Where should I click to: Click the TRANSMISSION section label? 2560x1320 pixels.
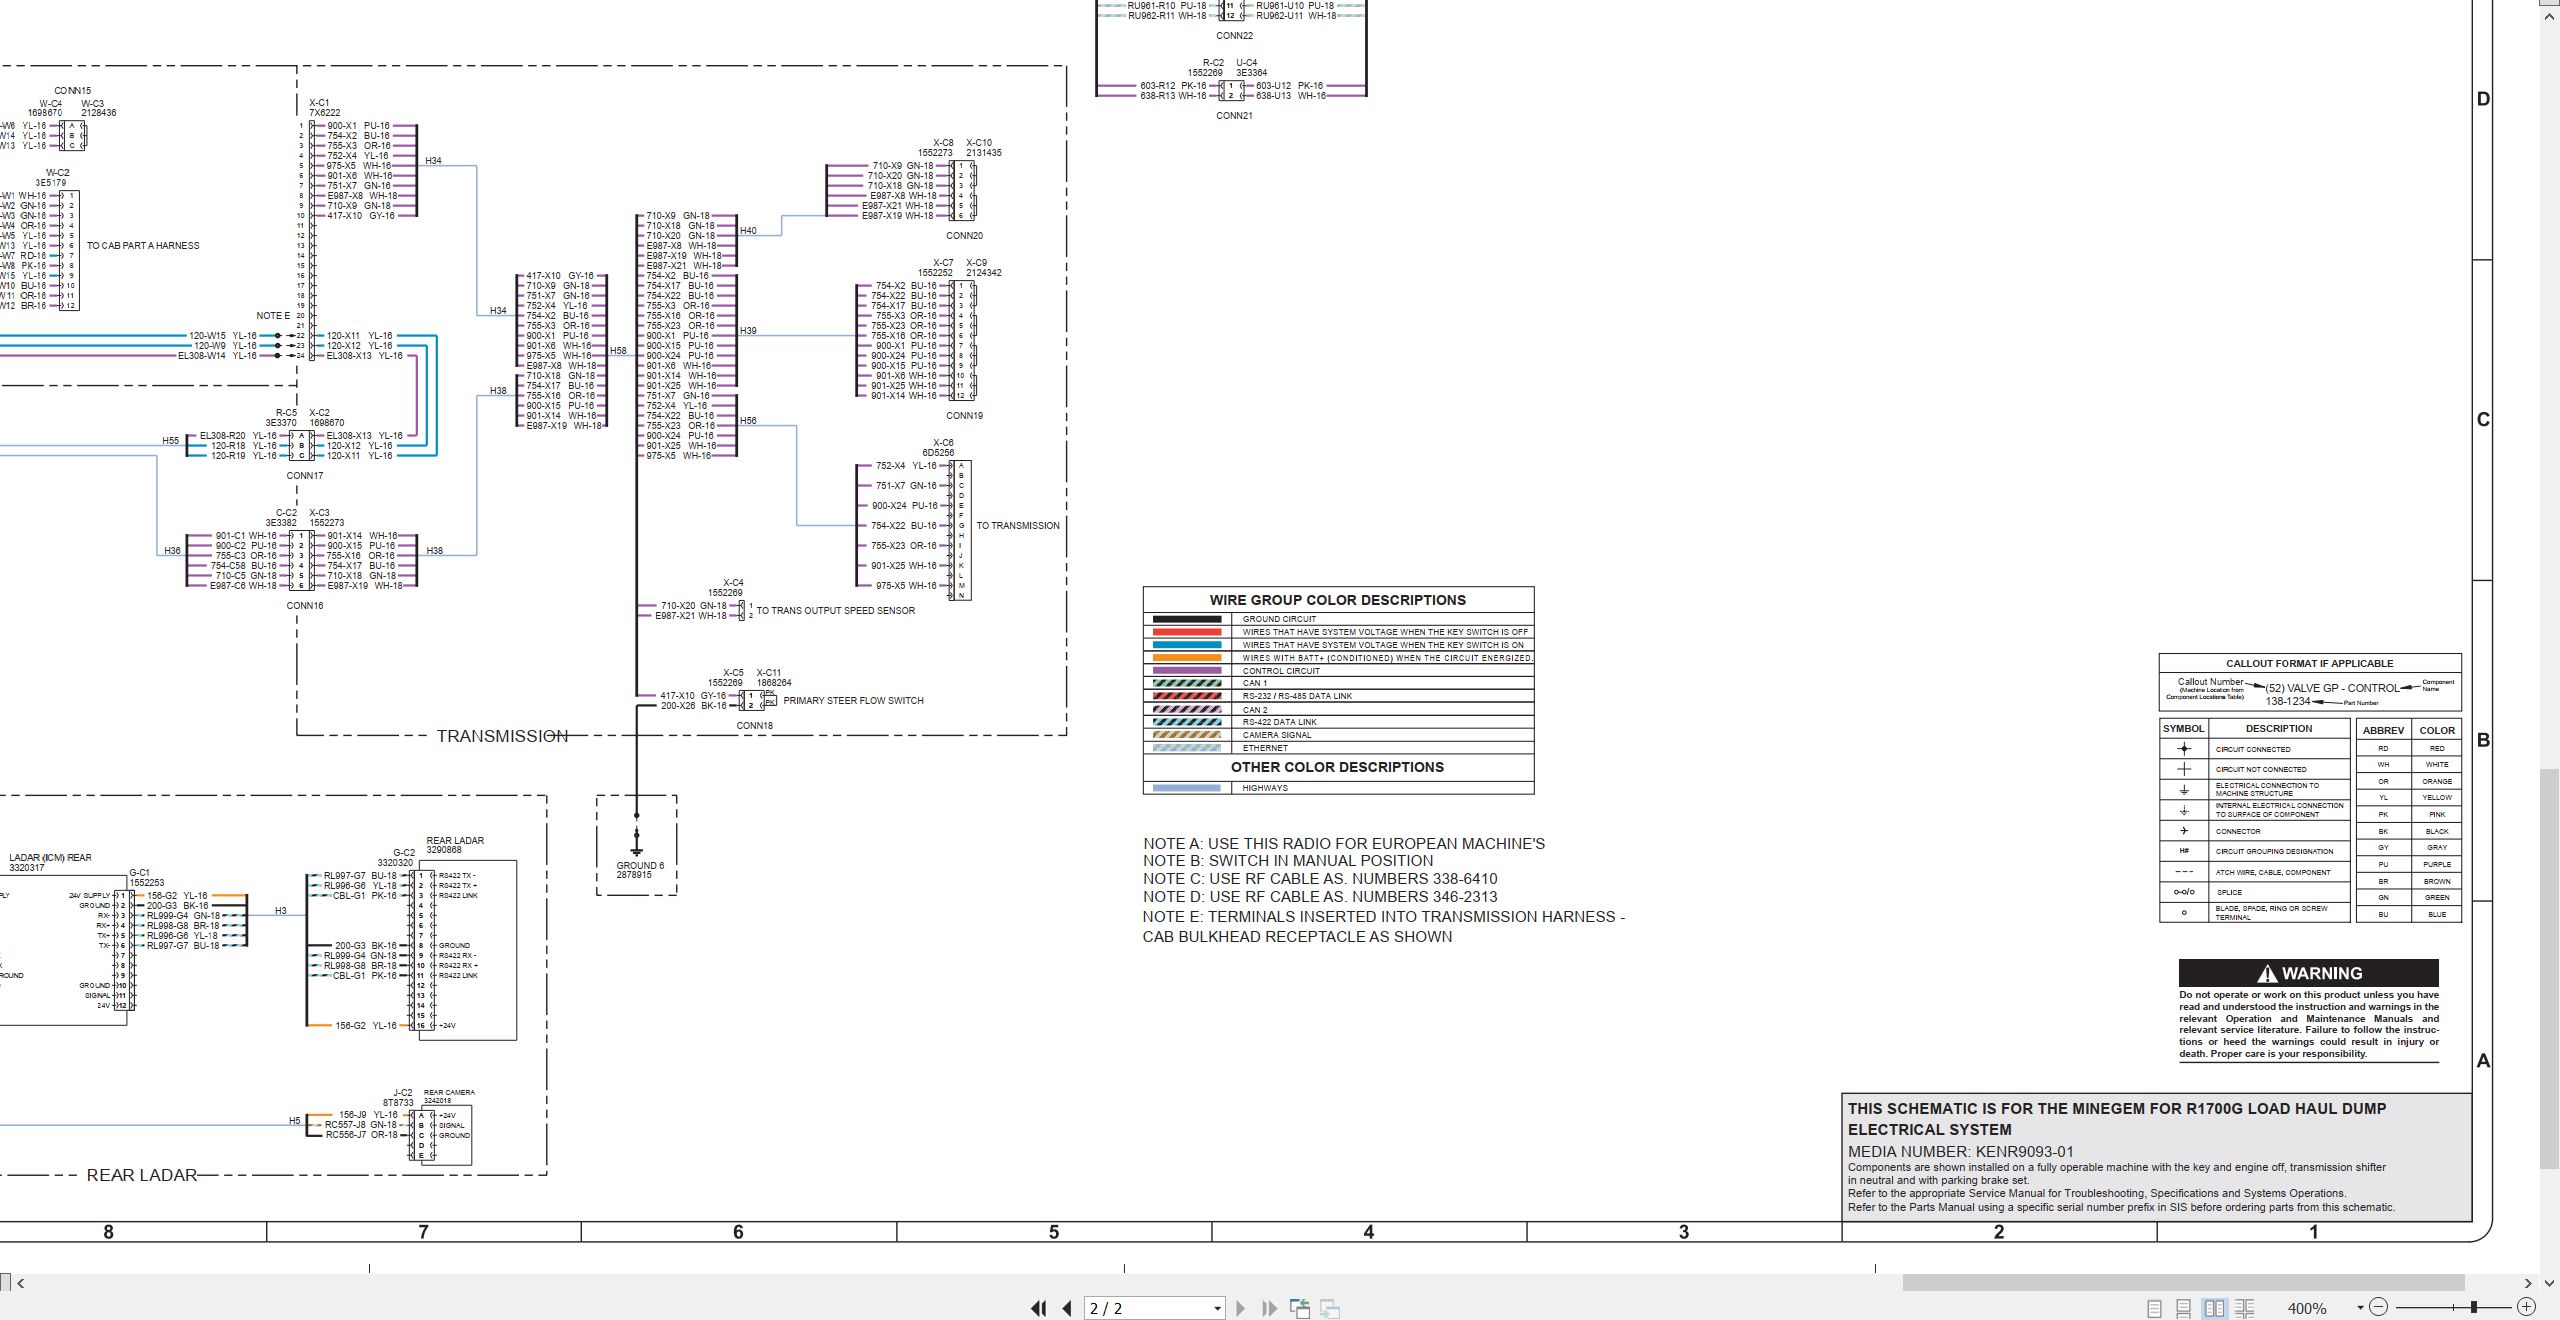pos(502,736)
